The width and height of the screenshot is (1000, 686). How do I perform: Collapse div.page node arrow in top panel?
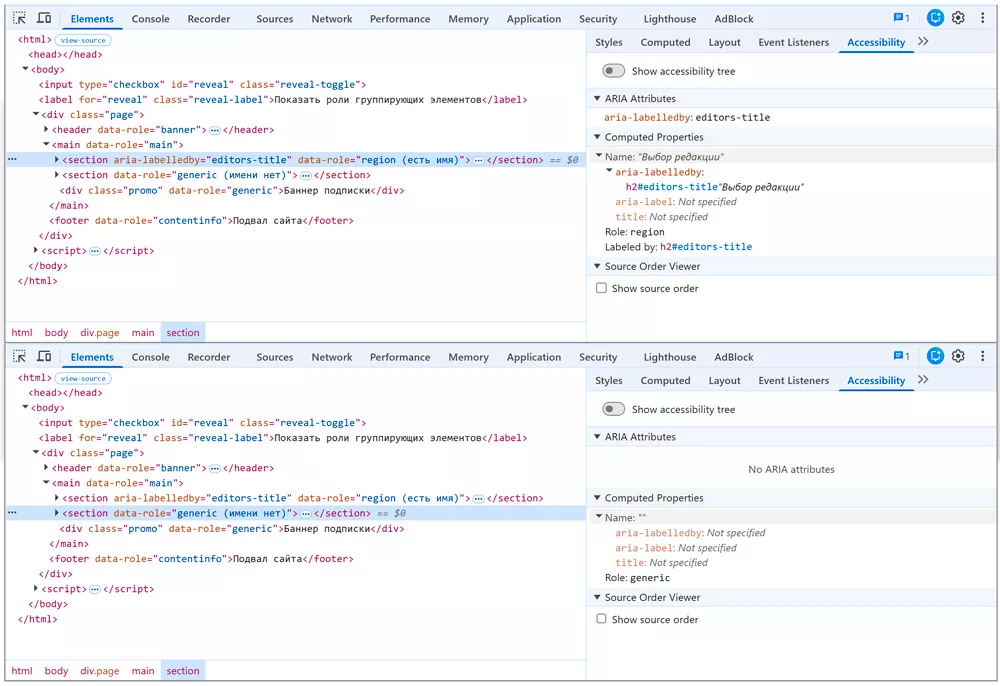pyautogui.click(x=36, y=115)
